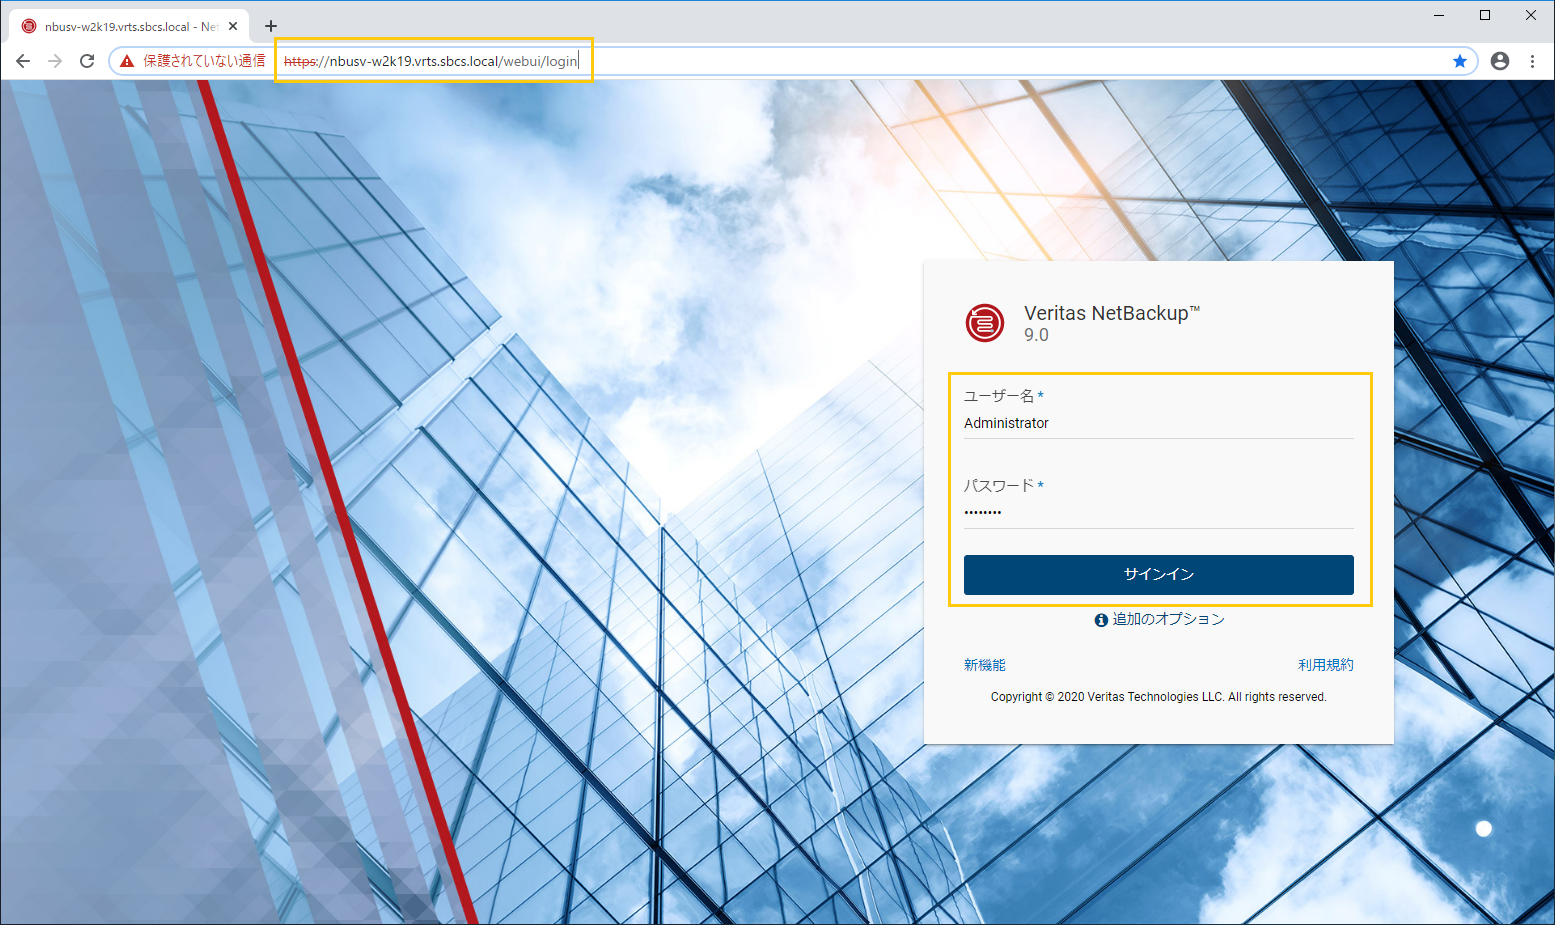The width and height of the screenshot is (1555, 925).
Task: Click the Veritas NetBackup title text
Action: (x=1112, y=313)
